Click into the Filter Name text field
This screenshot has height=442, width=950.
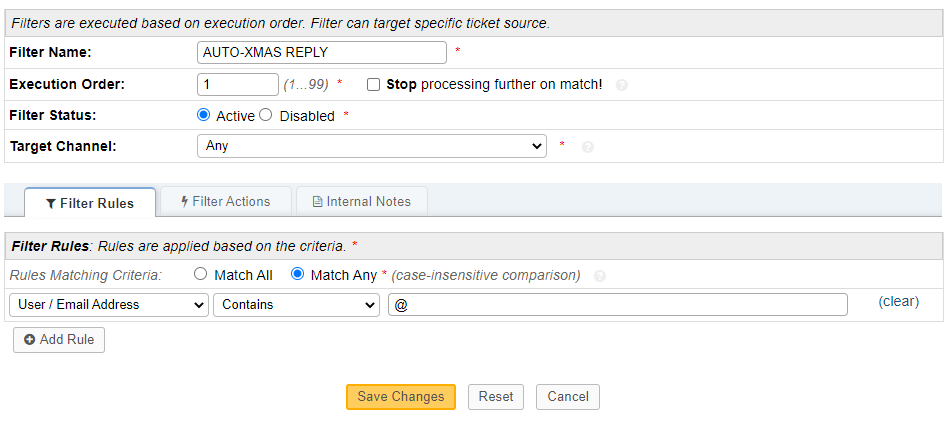tap(322, 53)
